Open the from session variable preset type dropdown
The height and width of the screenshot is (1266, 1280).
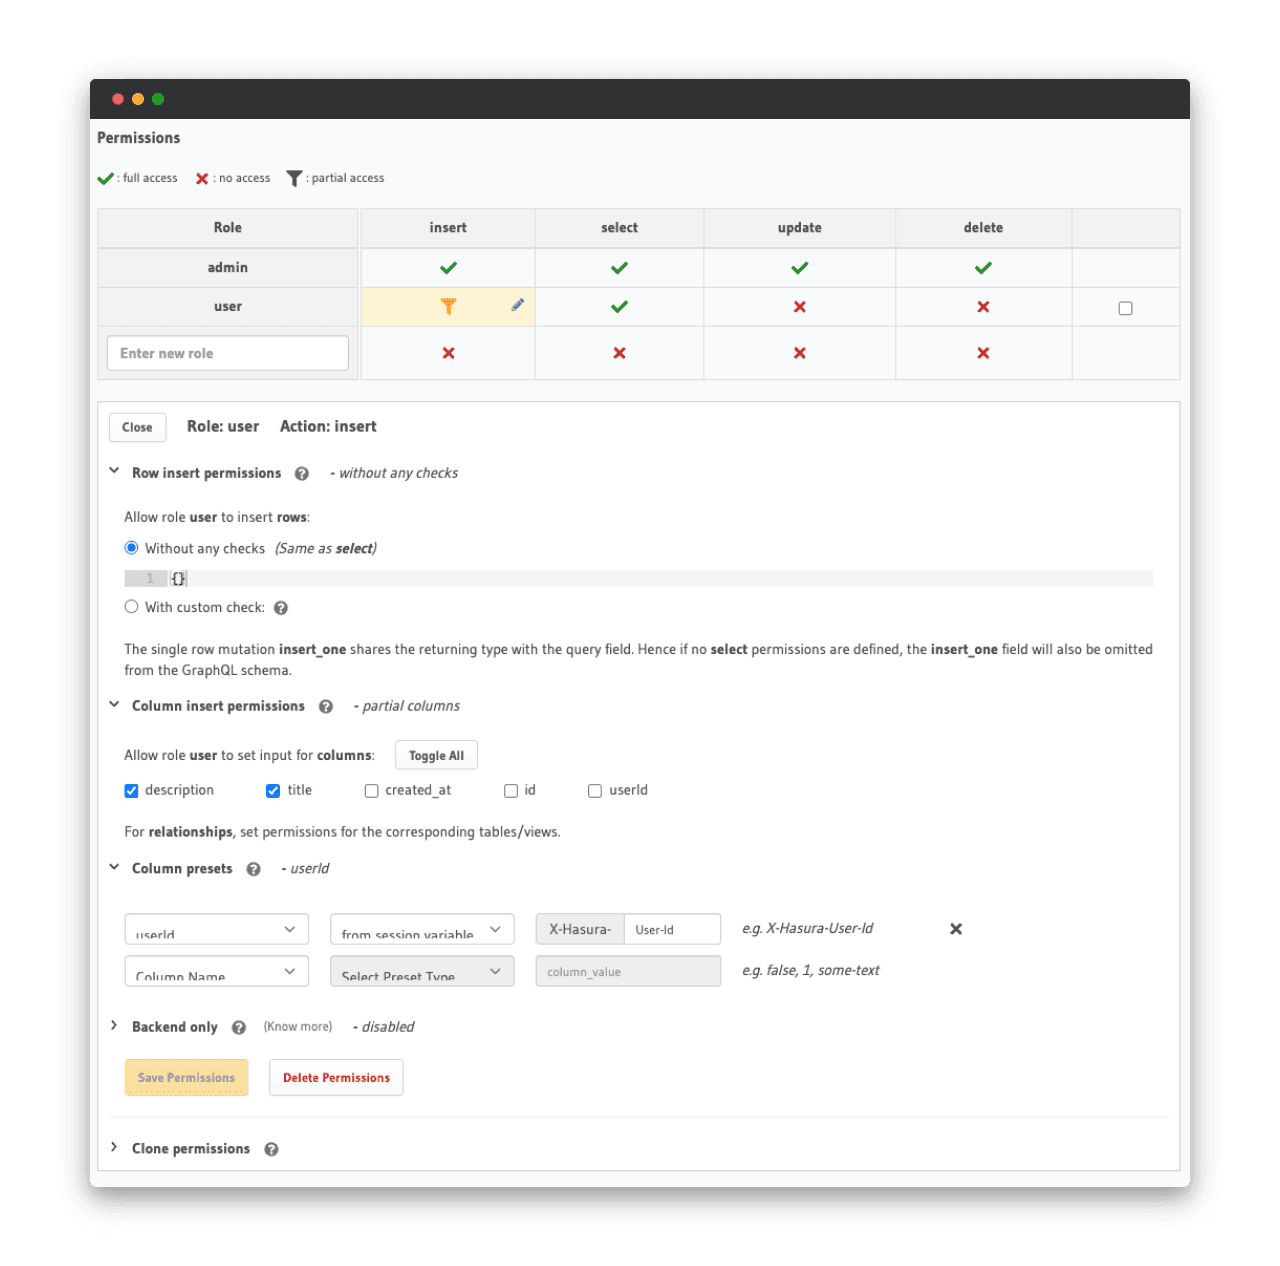[422, 930]
